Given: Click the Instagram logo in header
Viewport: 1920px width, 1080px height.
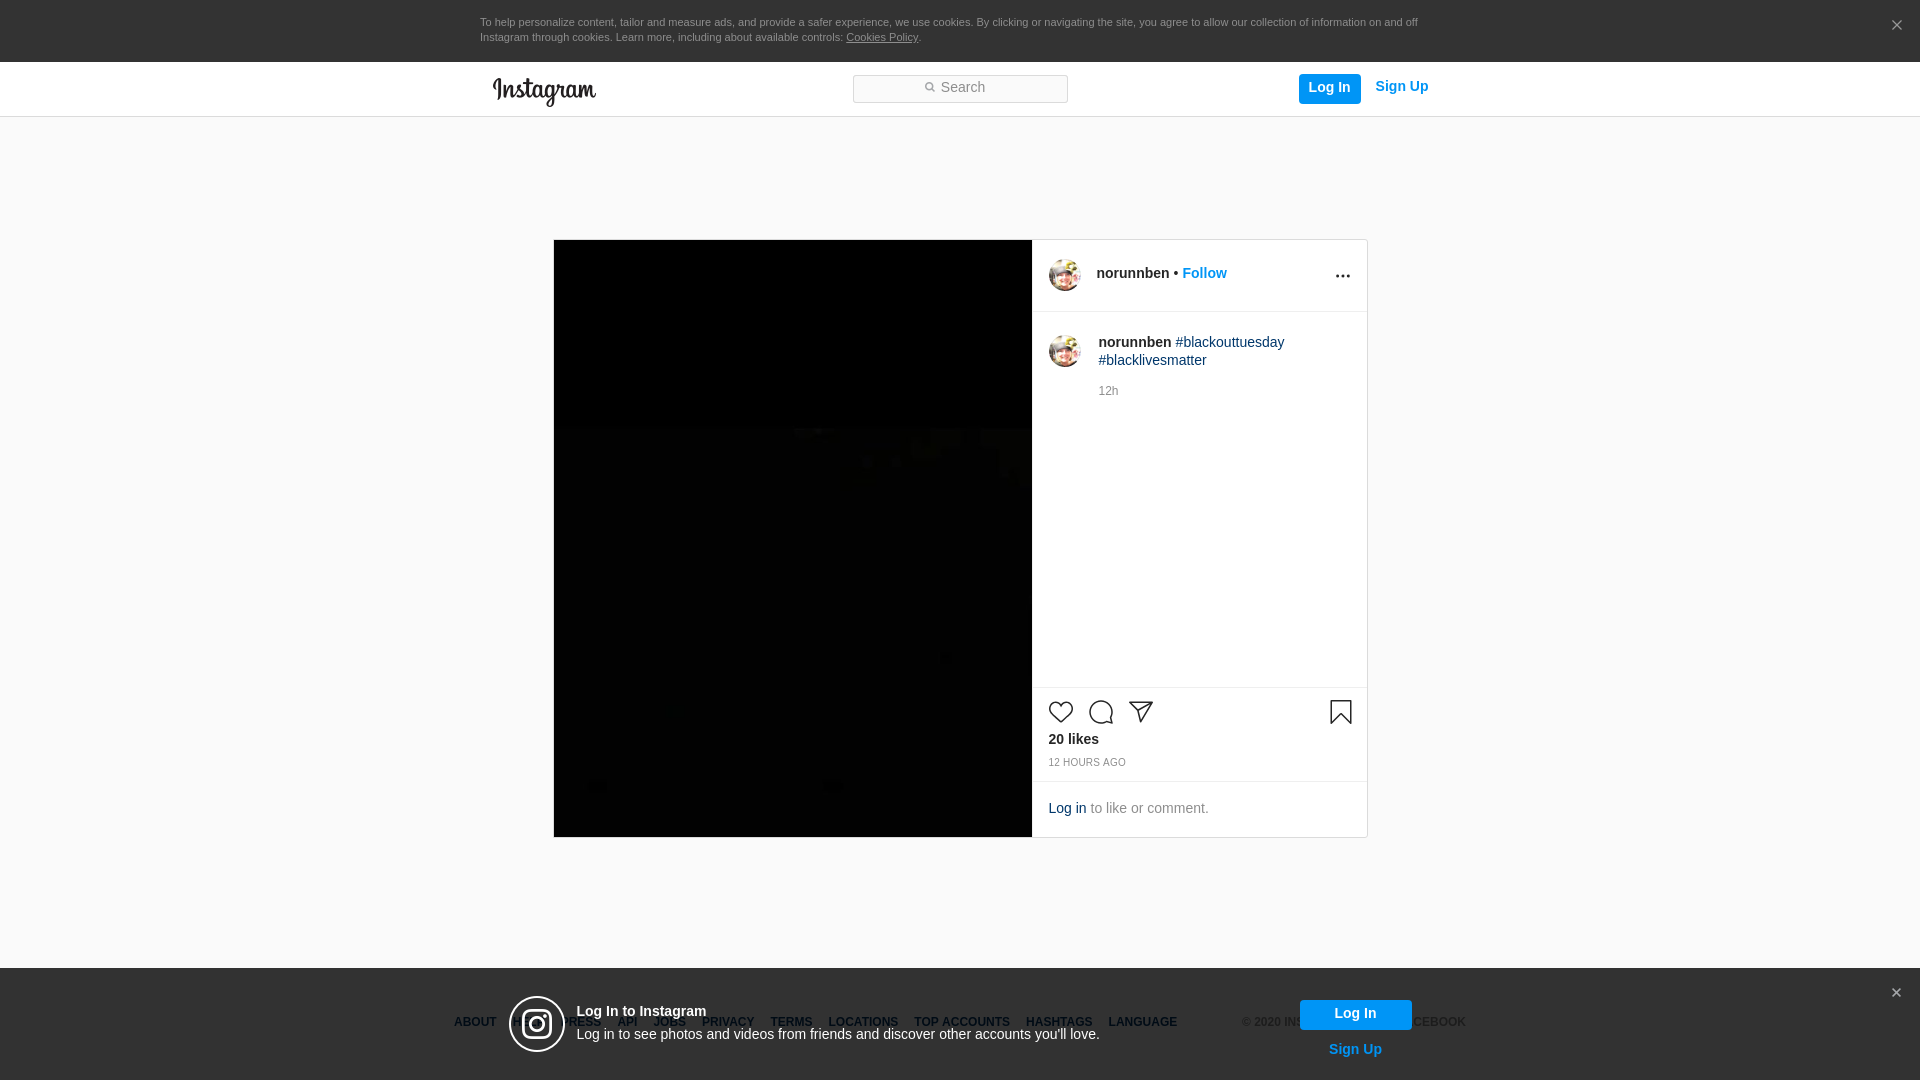Looking at the screenshot, I should click(544, 91).
